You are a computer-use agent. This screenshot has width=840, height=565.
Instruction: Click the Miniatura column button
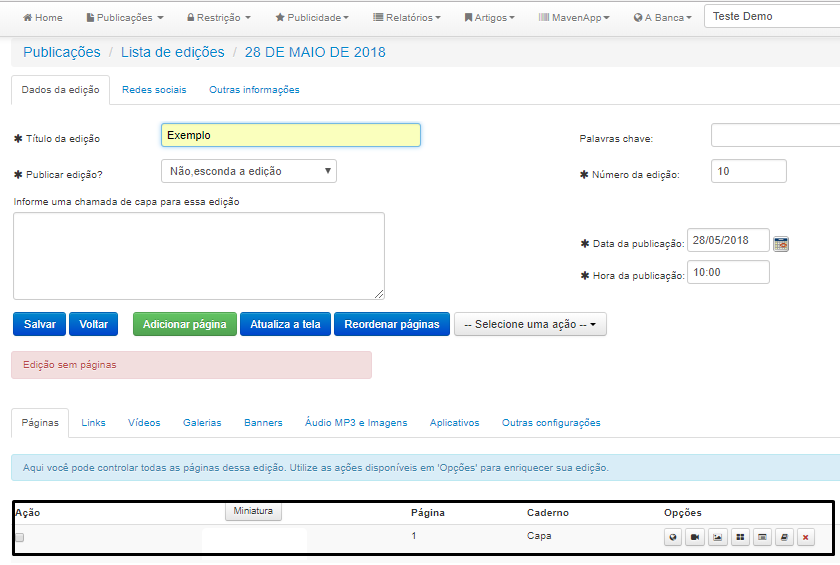(253, 511)
